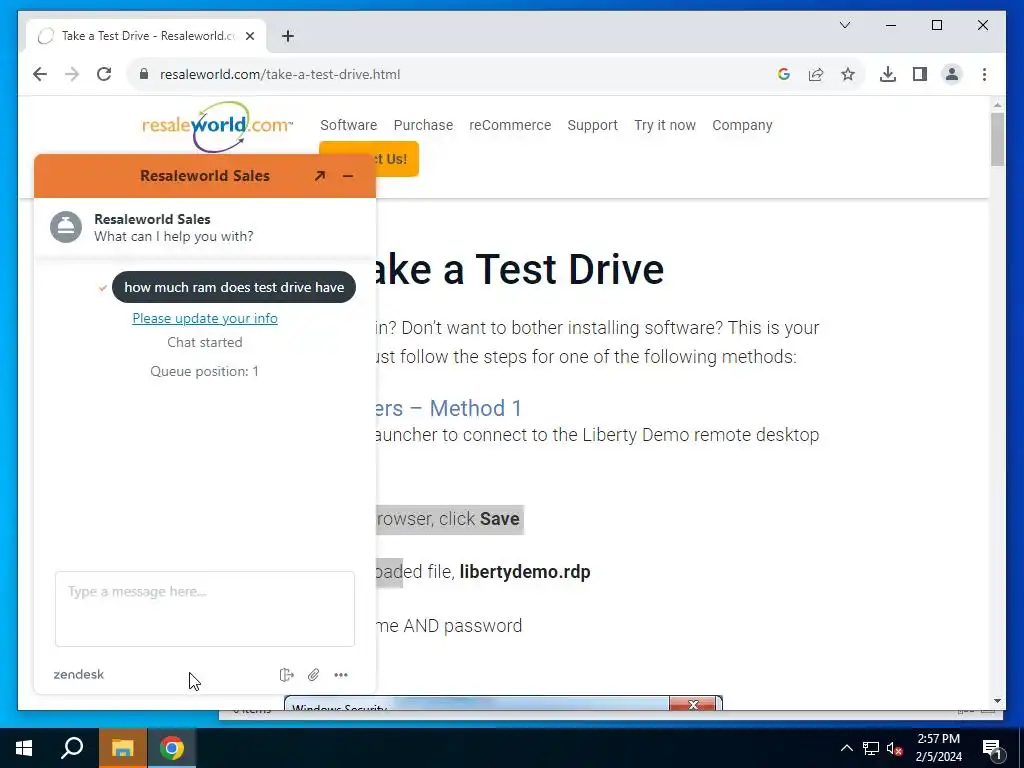Click the Type a message field
This screenshot has width=1024, height=768.
click(205, 609)
